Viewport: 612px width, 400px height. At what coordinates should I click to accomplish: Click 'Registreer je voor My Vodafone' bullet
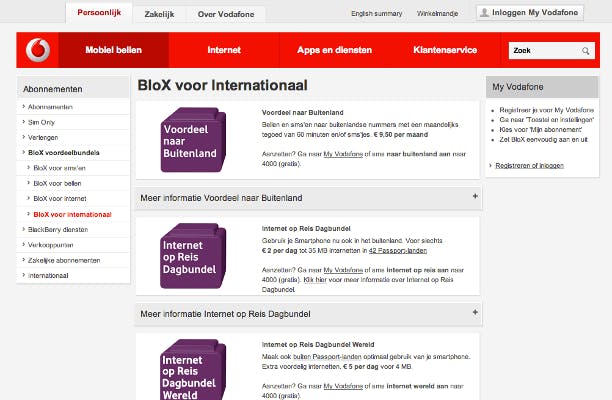tap(546, 110)
